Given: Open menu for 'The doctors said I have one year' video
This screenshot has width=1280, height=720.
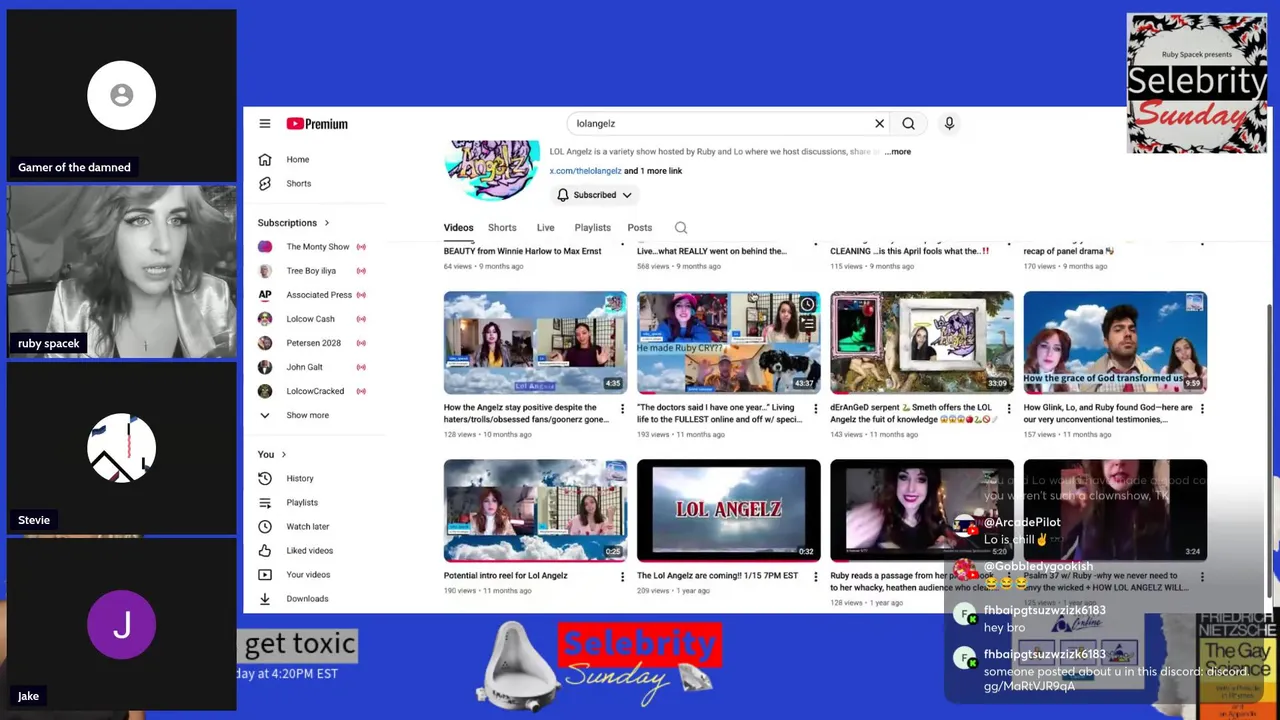Looking at the screenshot, I should (815, 409).
